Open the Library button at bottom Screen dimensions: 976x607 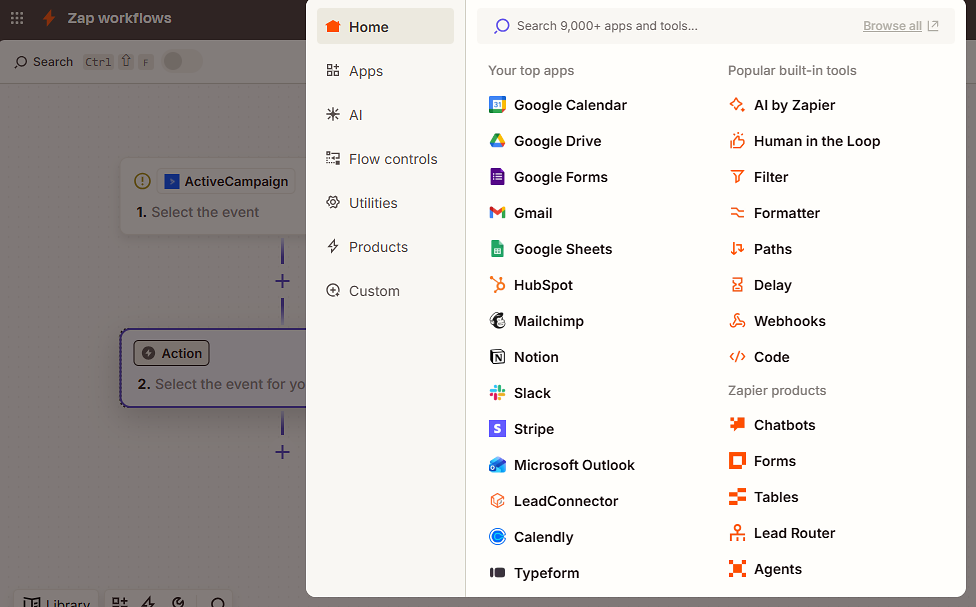(57, 601)
